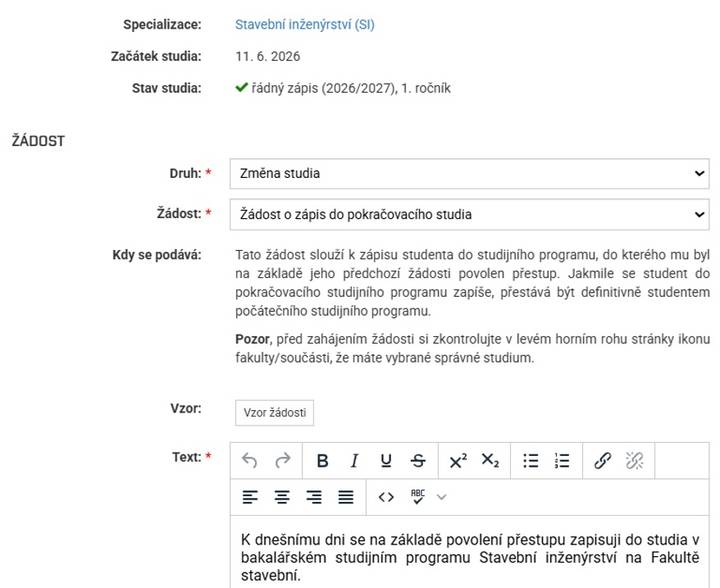This screenshot has width=720, height=588.
Task: Click the insert link icon
Action: pyautogui.click(x=602, y=460)
